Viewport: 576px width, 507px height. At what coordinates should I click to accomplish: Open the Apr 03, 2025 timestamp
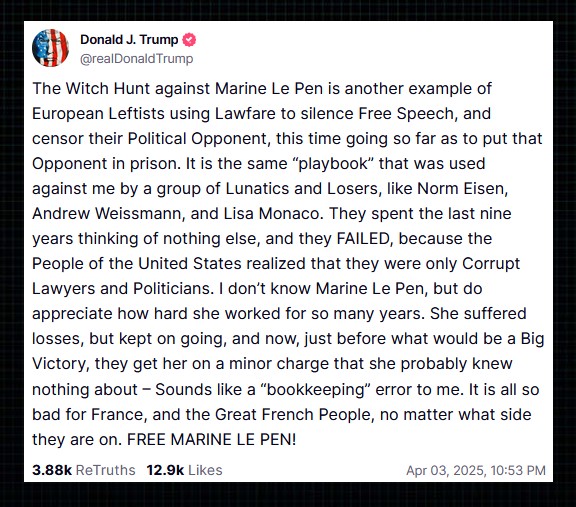point(476,470)
